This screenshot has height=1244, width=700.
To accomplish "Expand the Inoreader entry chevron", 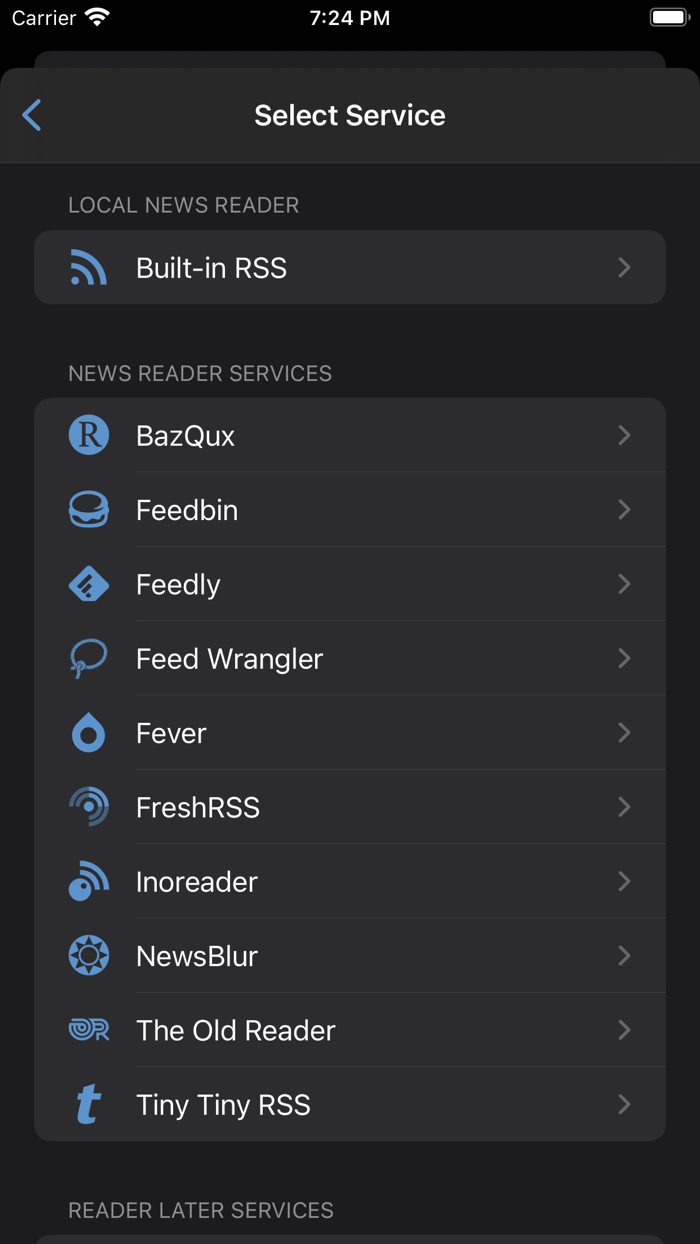I will point(624,881).
